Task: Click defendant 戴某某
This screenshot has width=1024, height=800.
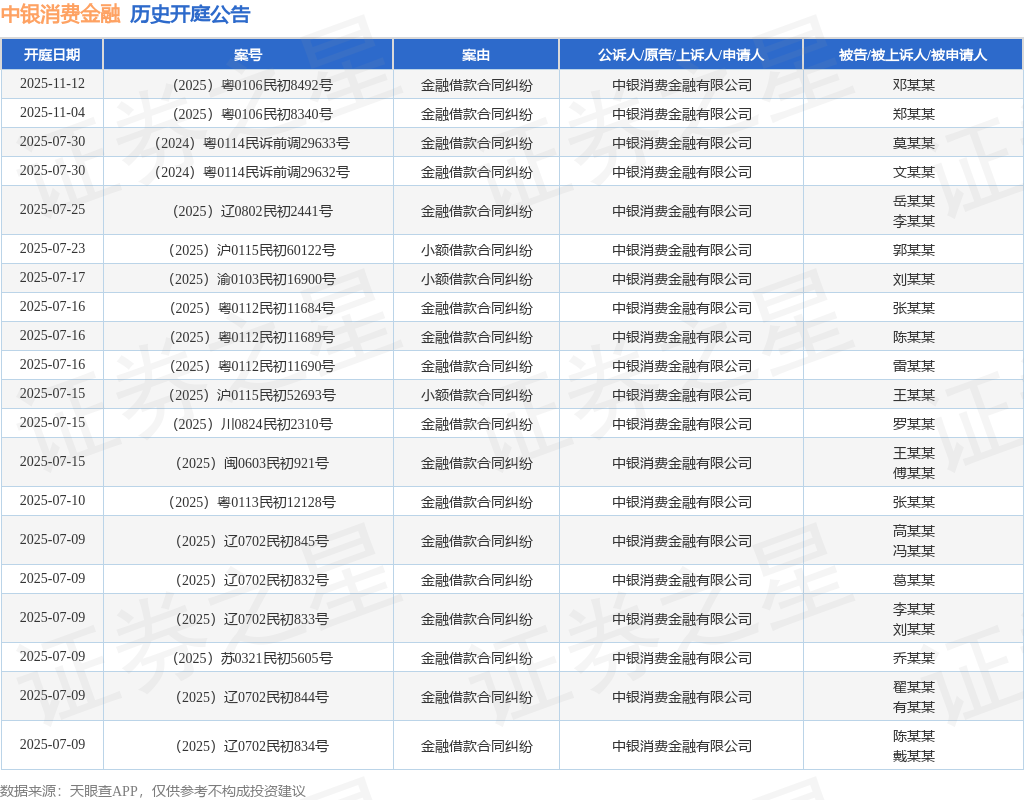Action: pos(914,756)
